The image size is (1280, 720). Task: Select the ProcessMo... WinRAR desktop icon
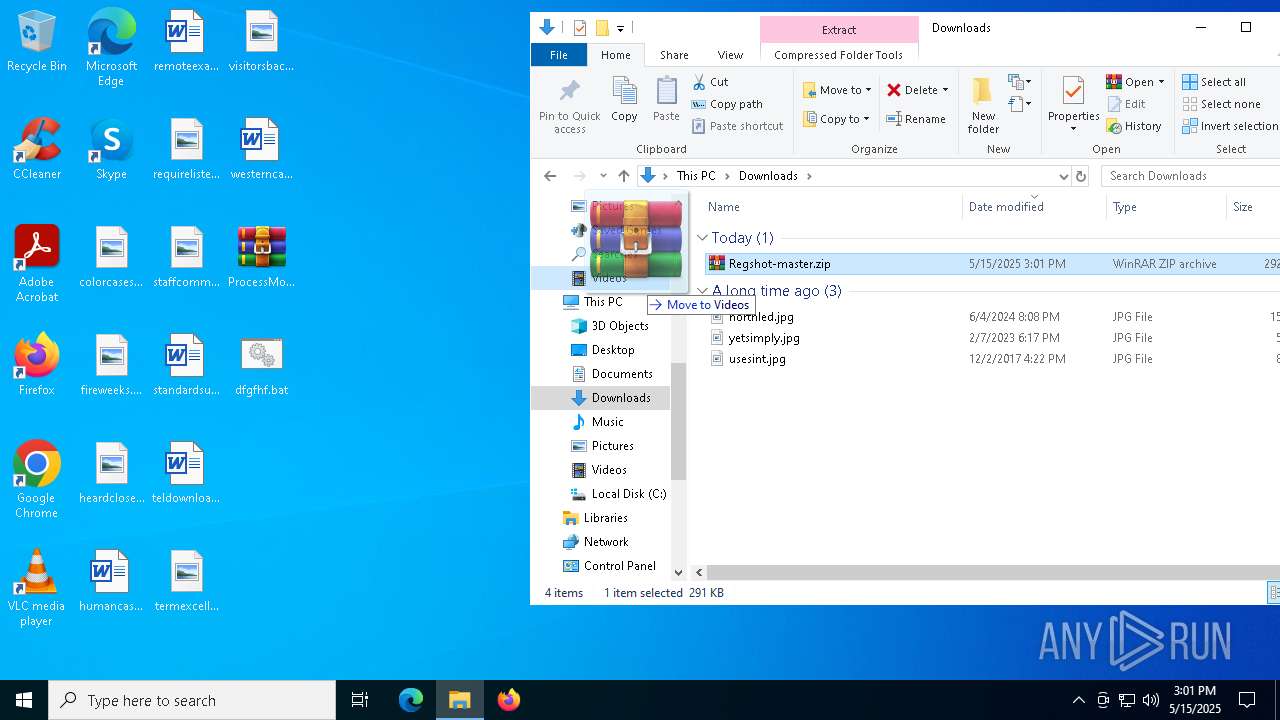pos(261,256)
